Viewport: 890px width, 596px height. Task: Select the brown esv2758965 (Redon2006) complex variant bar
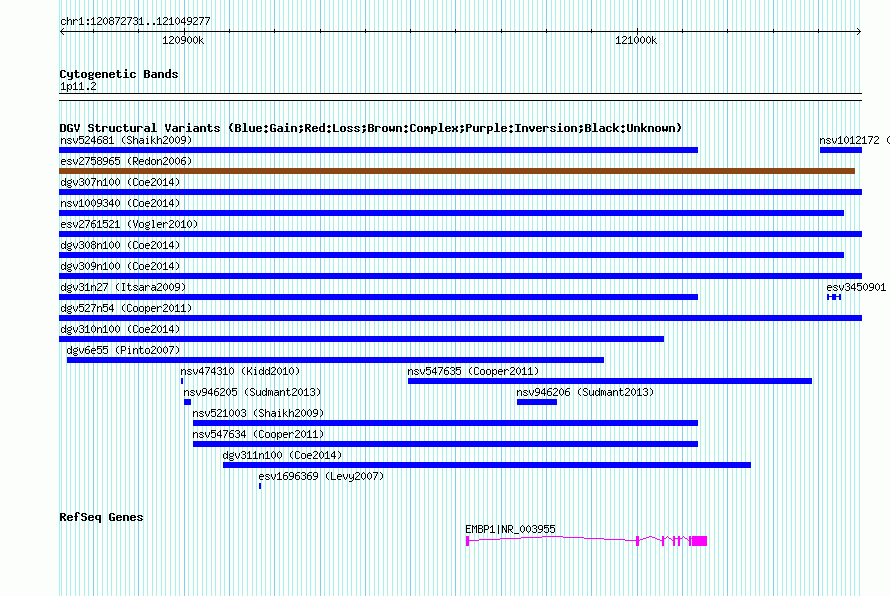point(457,171)
